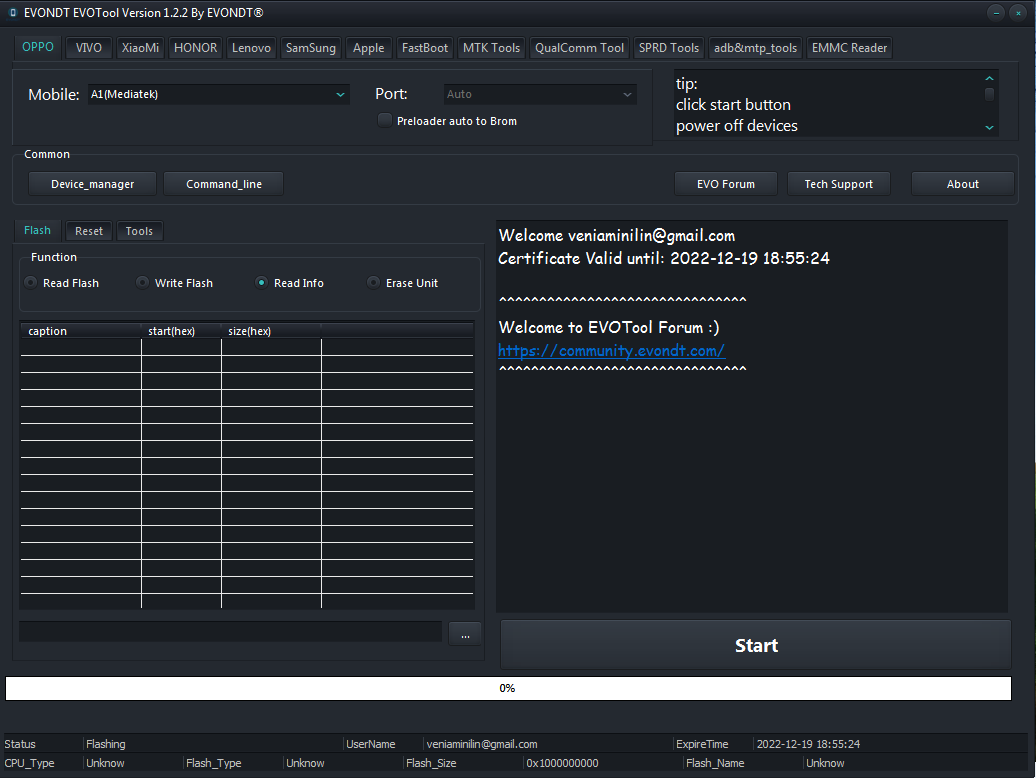Open the MTK Tools tab
Image resolution: width=1036 pixels, height=778 pixels.
pos(491,48)
